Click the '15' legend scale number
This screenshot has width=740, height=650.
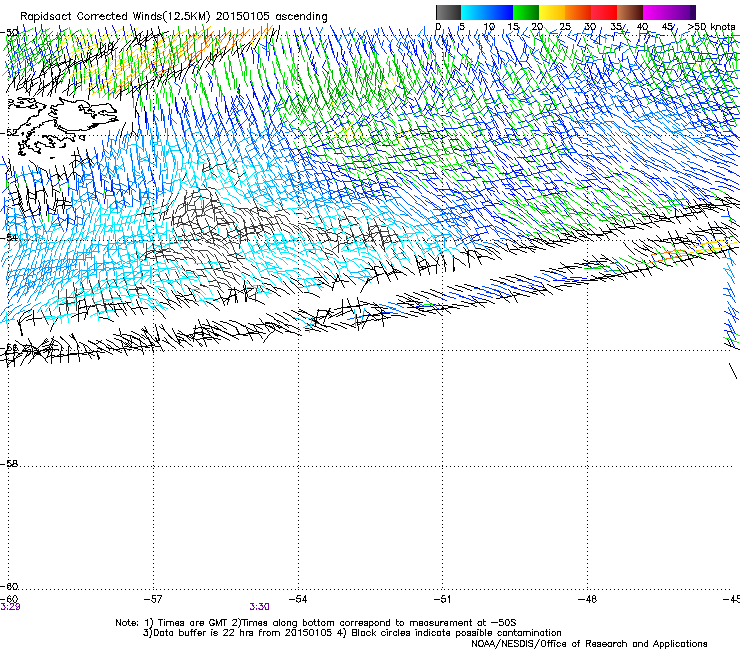(x=513, y=27)
